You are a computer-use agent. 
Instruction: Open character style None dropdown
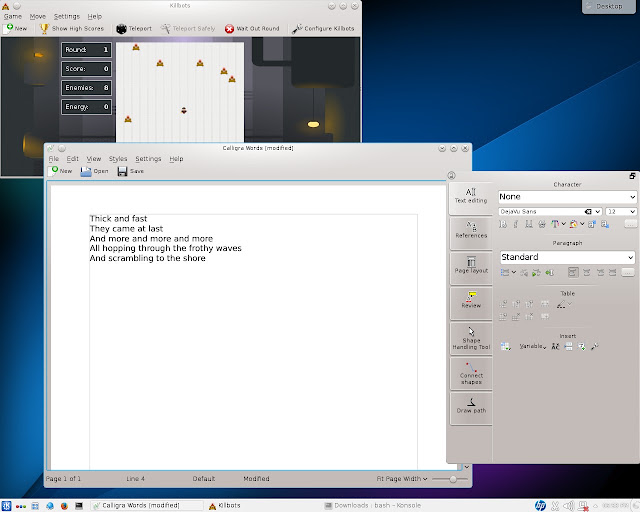point(567,197)
